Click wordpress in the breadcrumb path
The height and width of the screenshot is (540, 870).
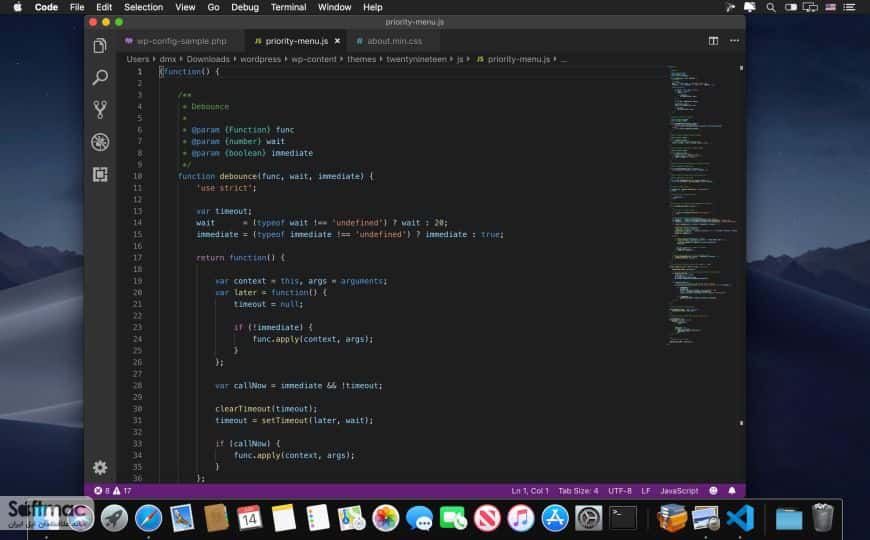coord(260,59)
